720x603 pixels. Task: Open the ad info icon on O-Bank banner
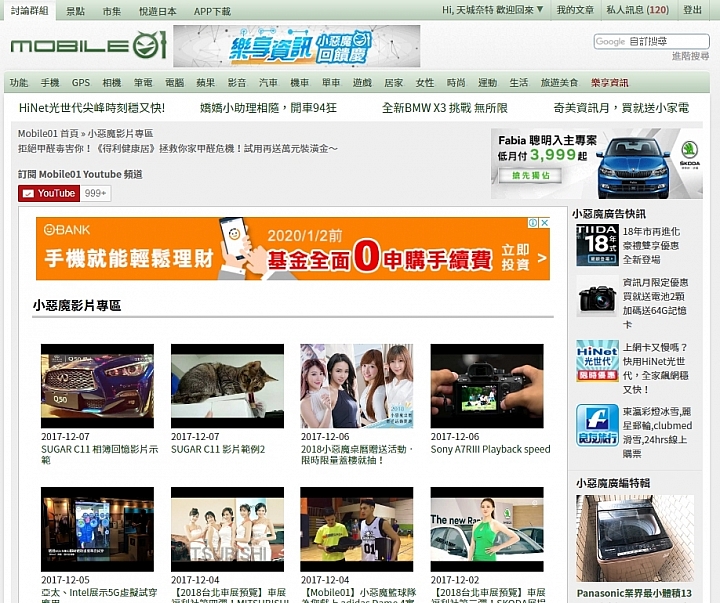pos(533,223)
